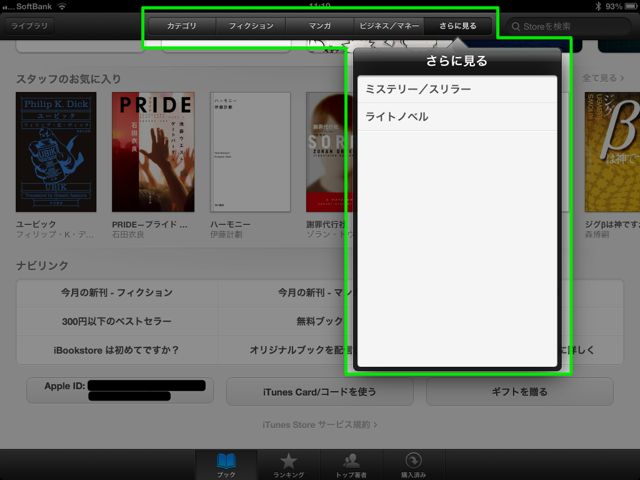
Task: Select the カテゴリ tab
Action: [x=182, y=26]
